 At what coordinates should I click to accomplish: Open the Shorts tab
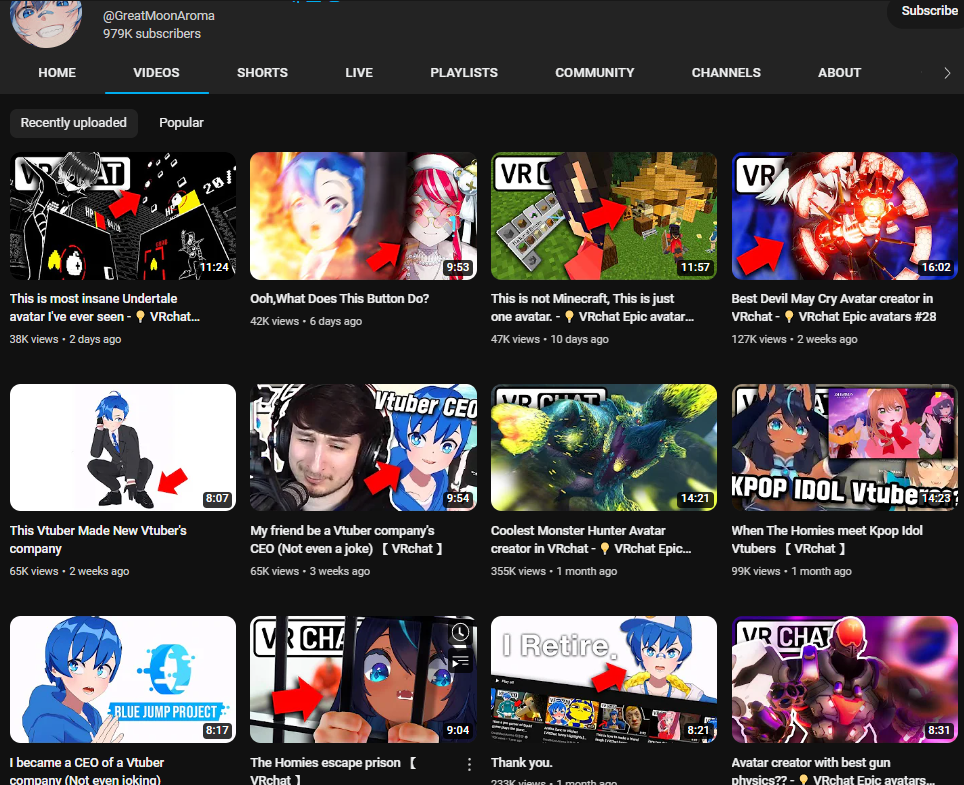click(263, 73)
